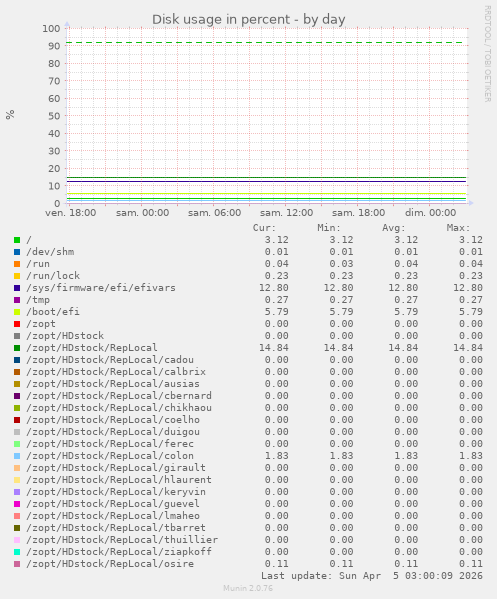This screenshot has height=599, width=497.
Task: Click the magenta swatch for RepLocal/guevel
Action: [x=17, y=504]
